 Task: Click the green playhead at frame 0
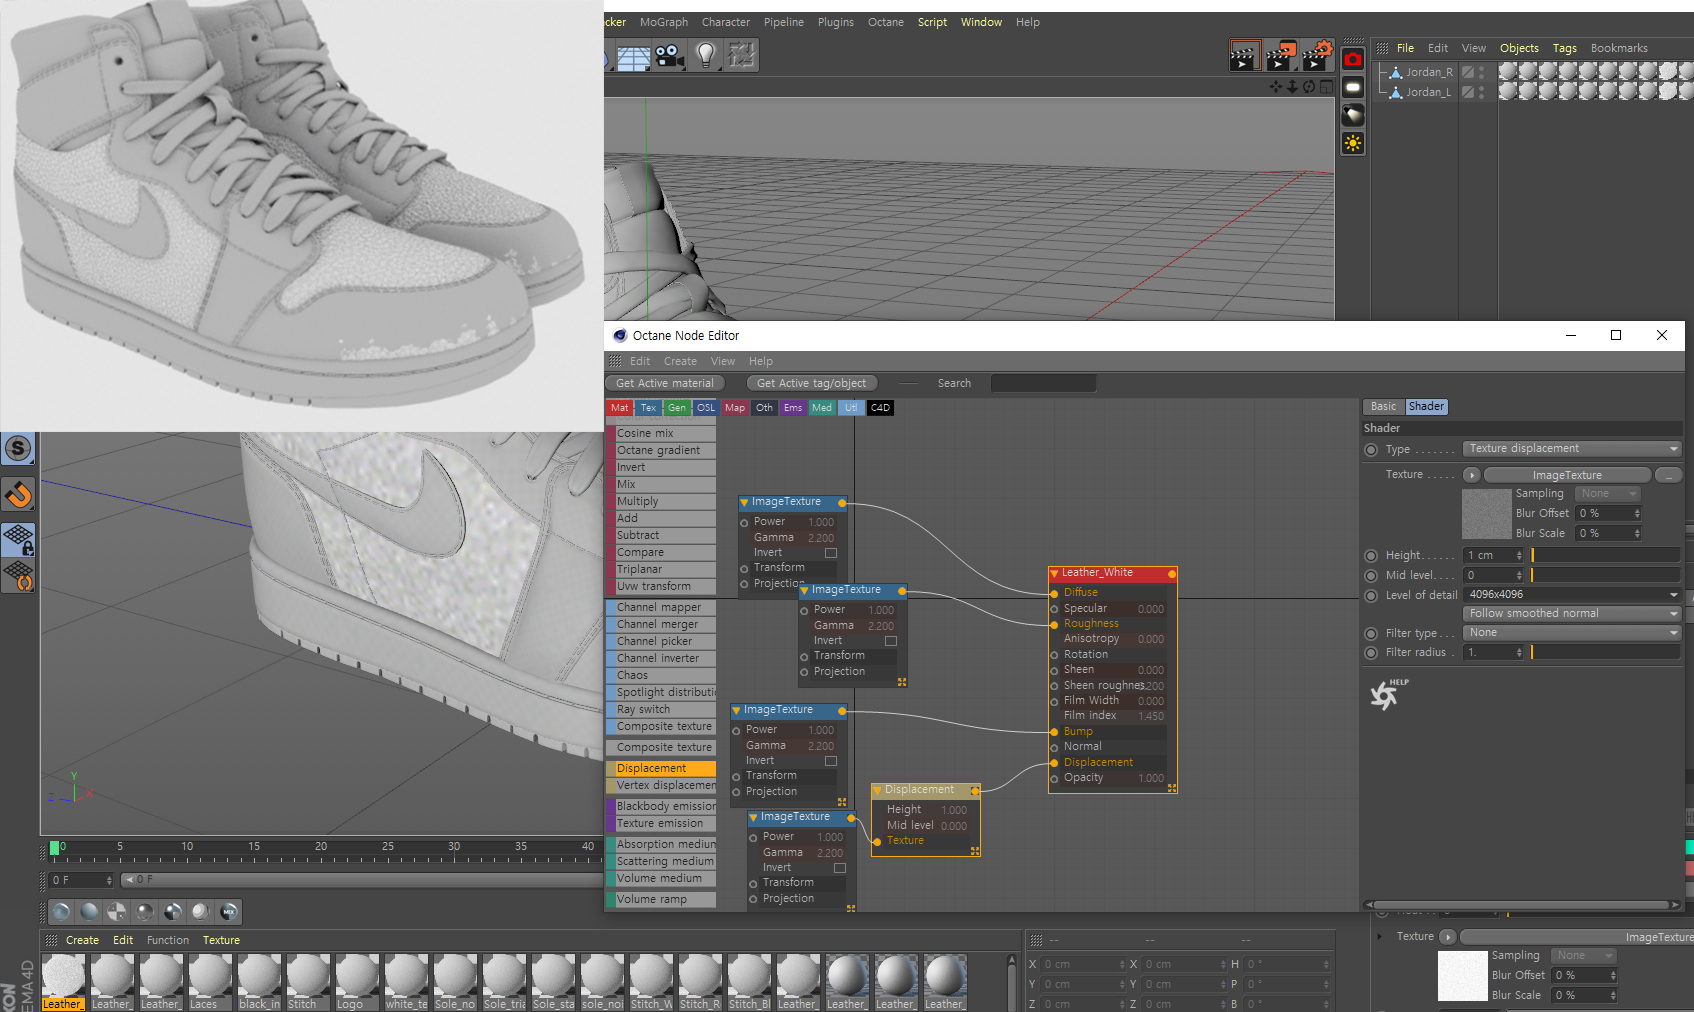click(54, 848)
